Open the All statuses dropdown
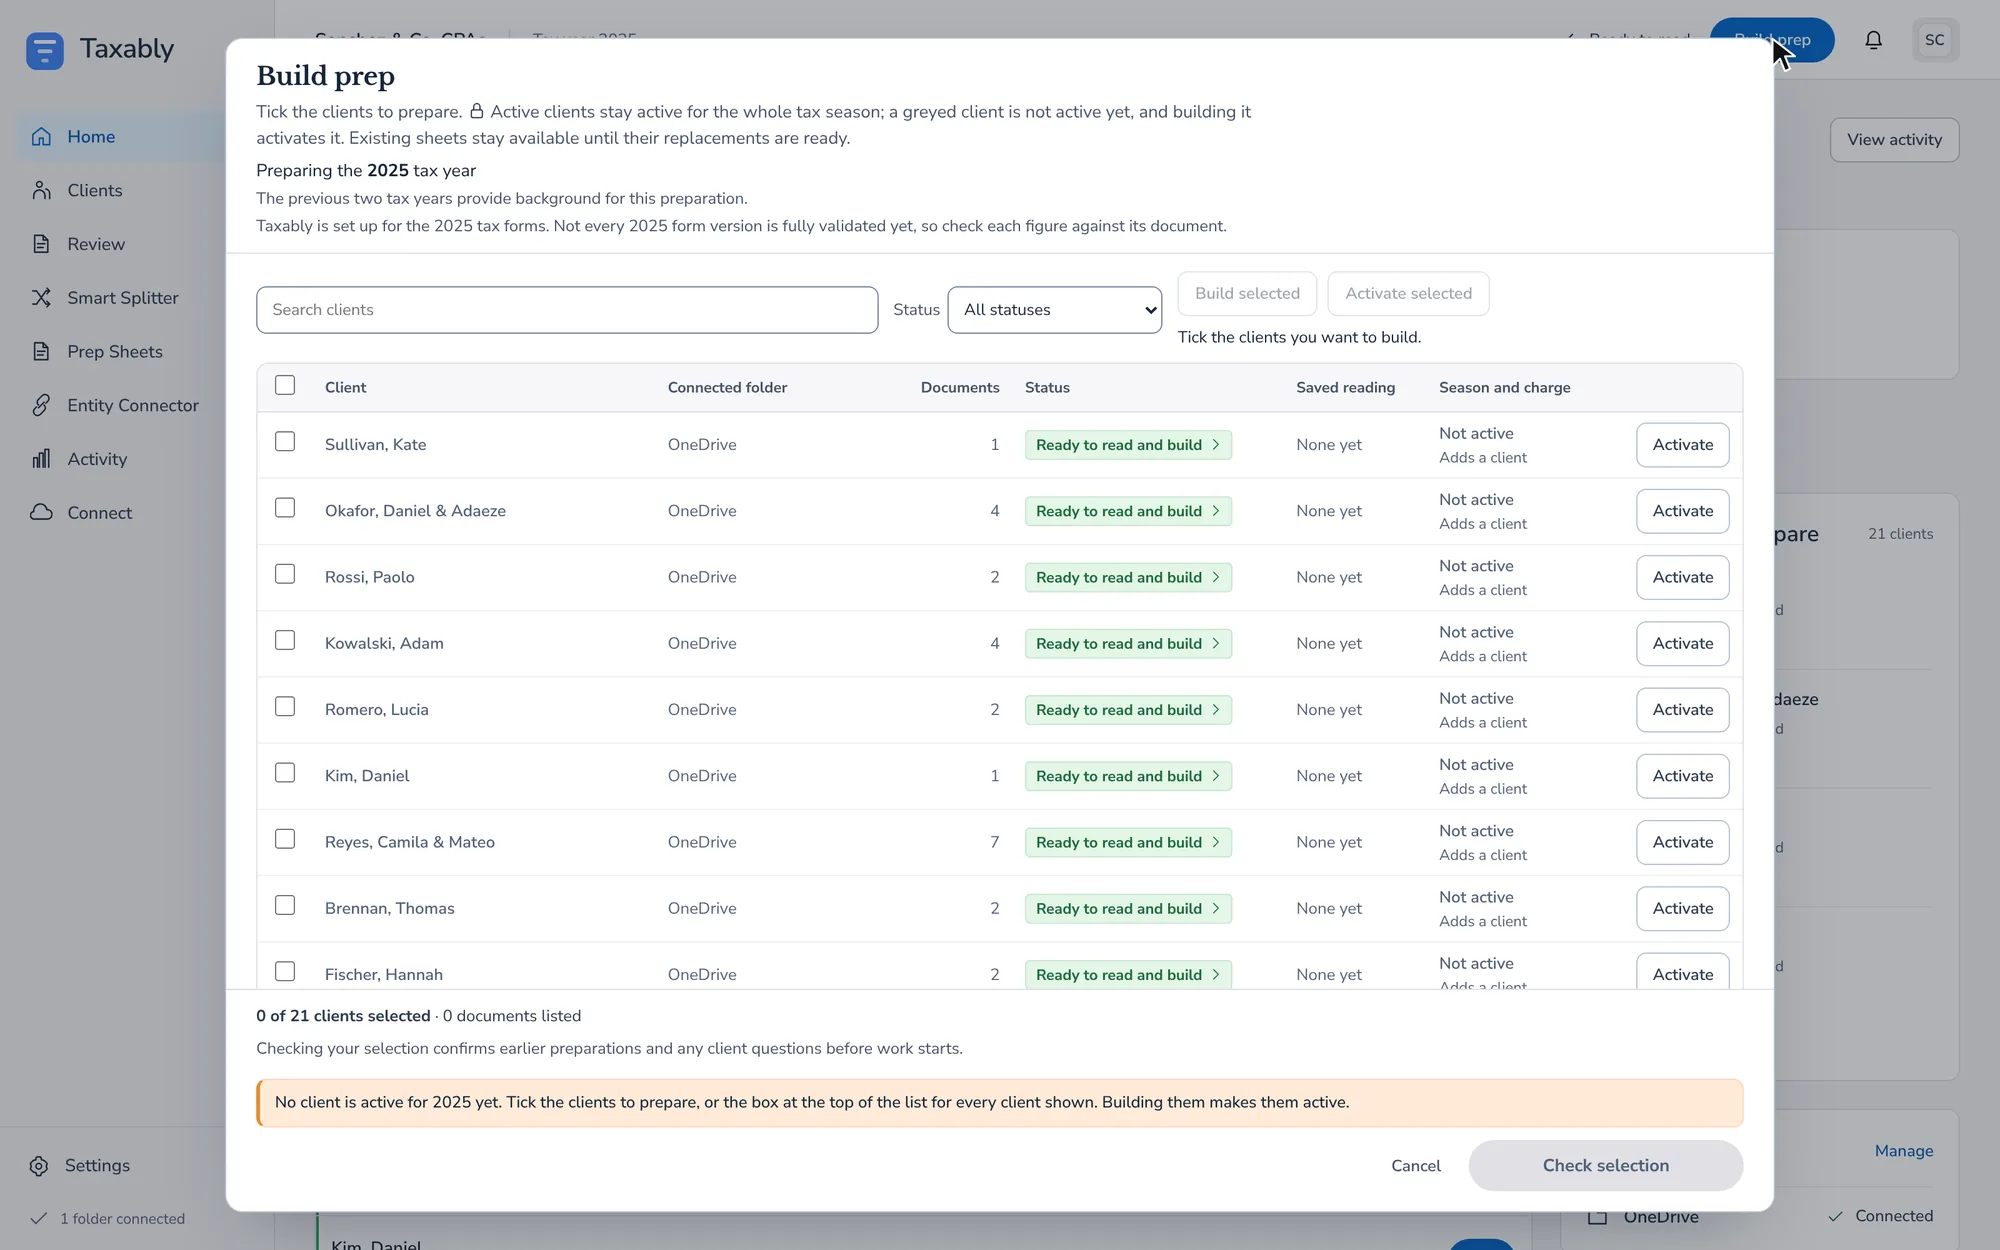The image size is (2000, 1250). point(1054,310)
